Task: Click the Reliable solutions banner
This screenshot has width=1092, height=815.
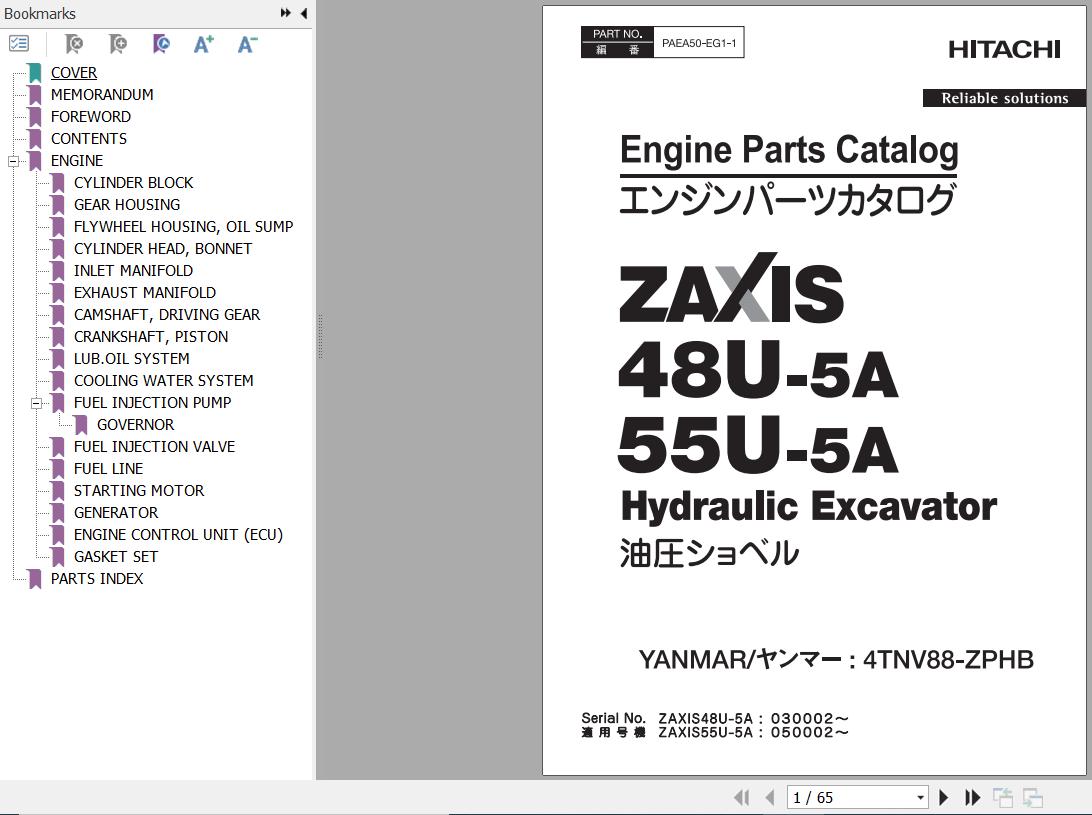Action: (1004, 98)
